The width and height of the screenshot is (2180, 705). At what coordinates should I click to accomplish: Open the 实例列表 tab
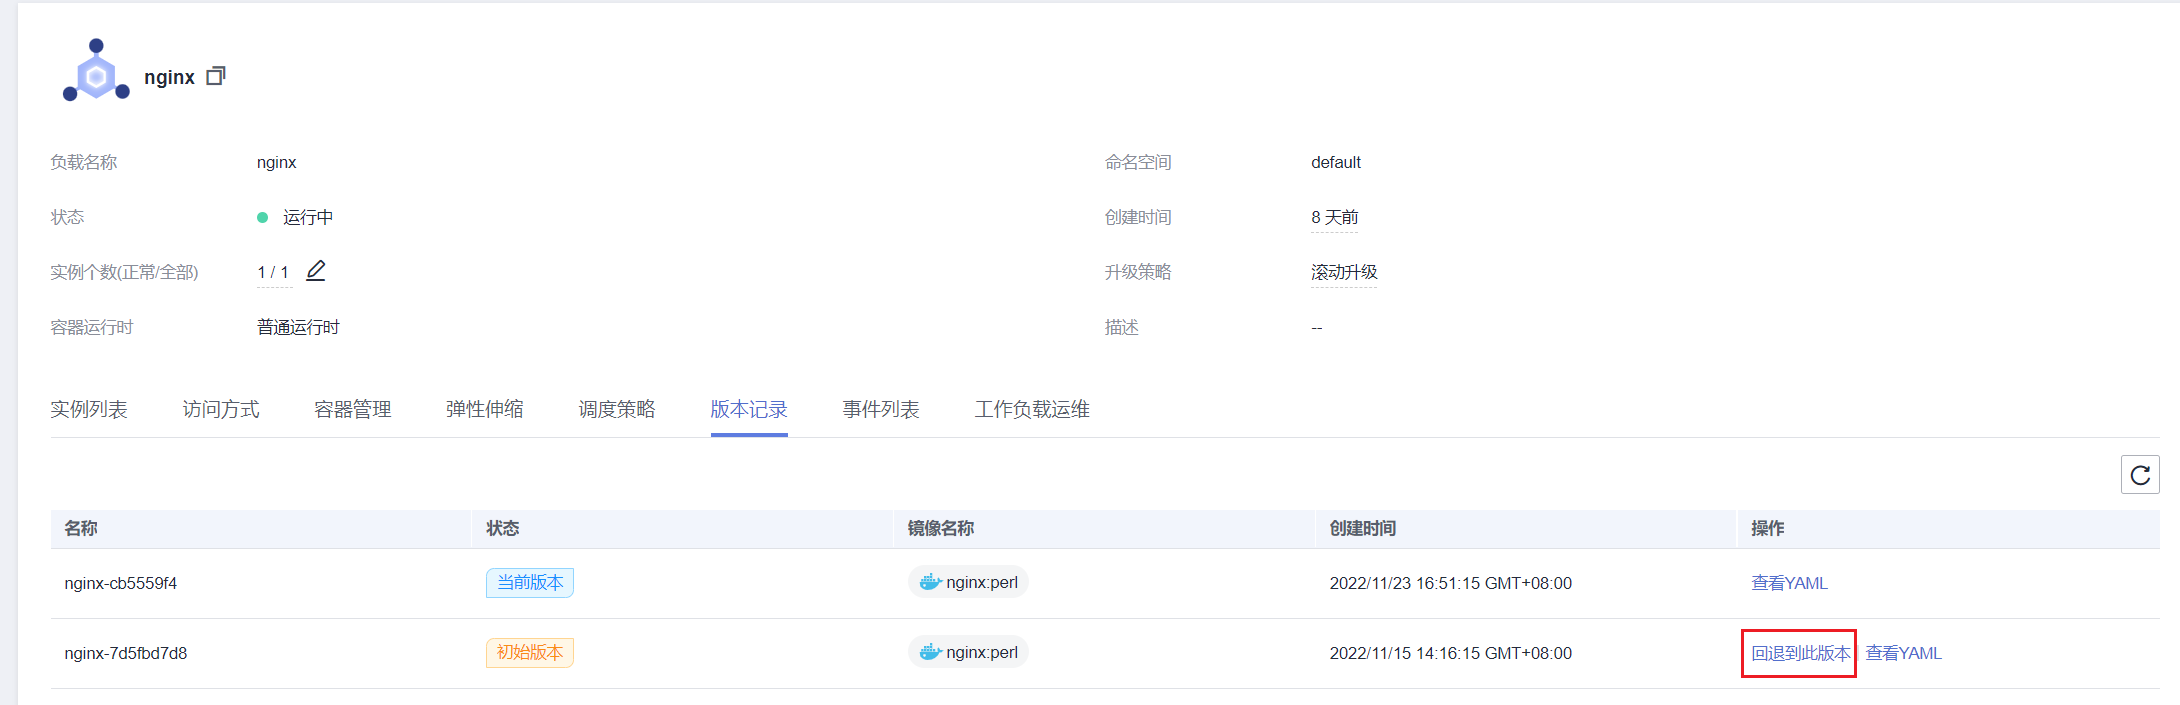pos(89,409)
